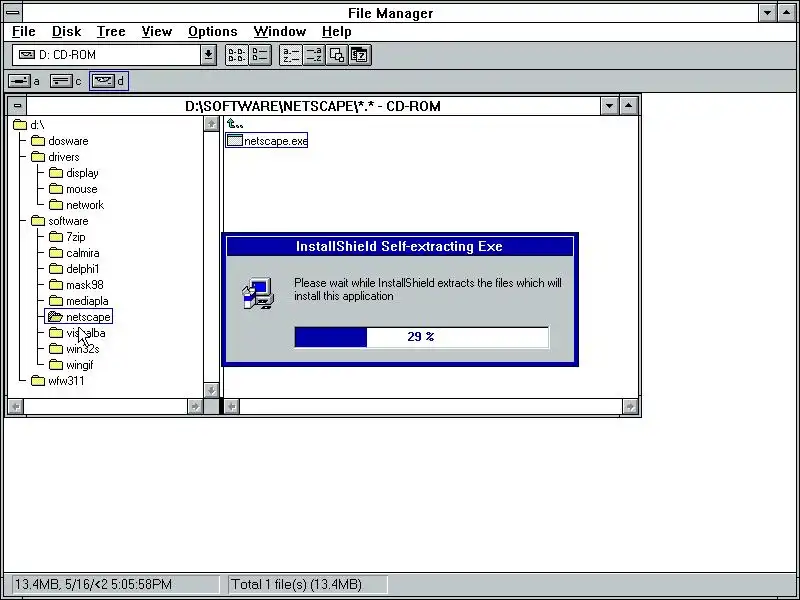
Task: Maximize the D:\SOFTWARE\NETSCAPE child window
Action: [629, 106]
